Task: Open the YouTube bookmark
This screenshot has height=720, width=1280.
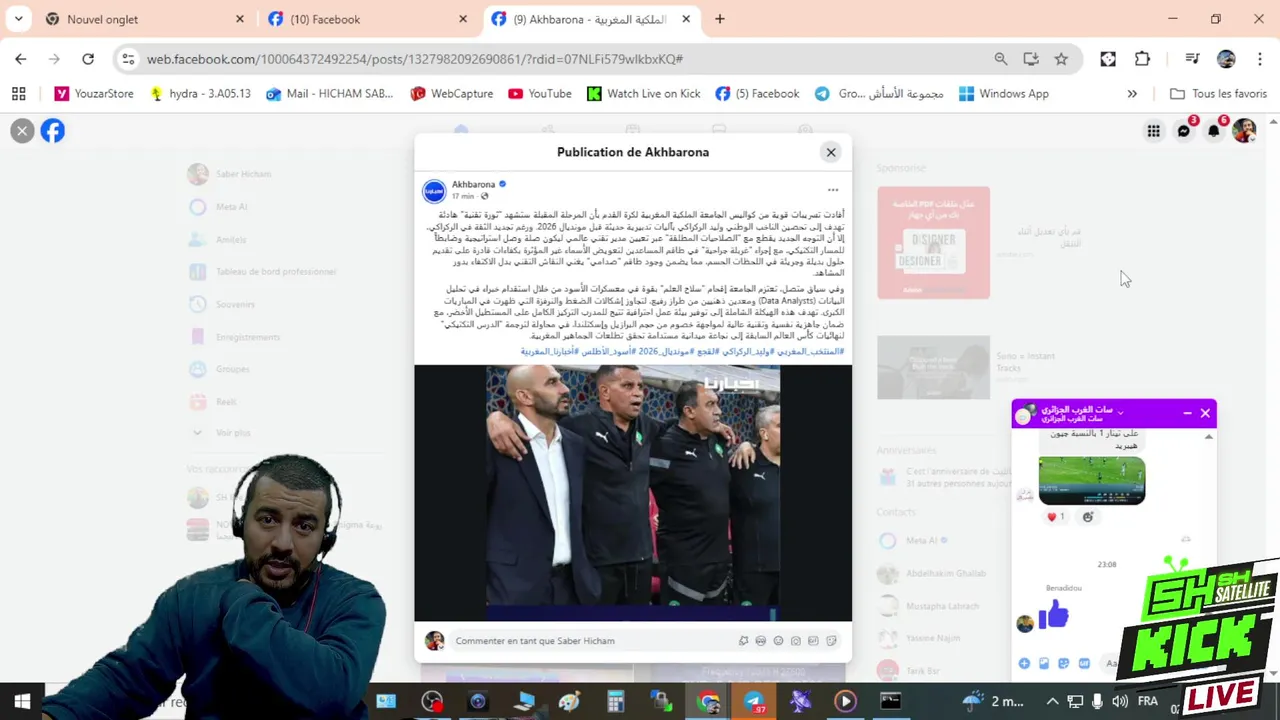Action: point(539,94)
